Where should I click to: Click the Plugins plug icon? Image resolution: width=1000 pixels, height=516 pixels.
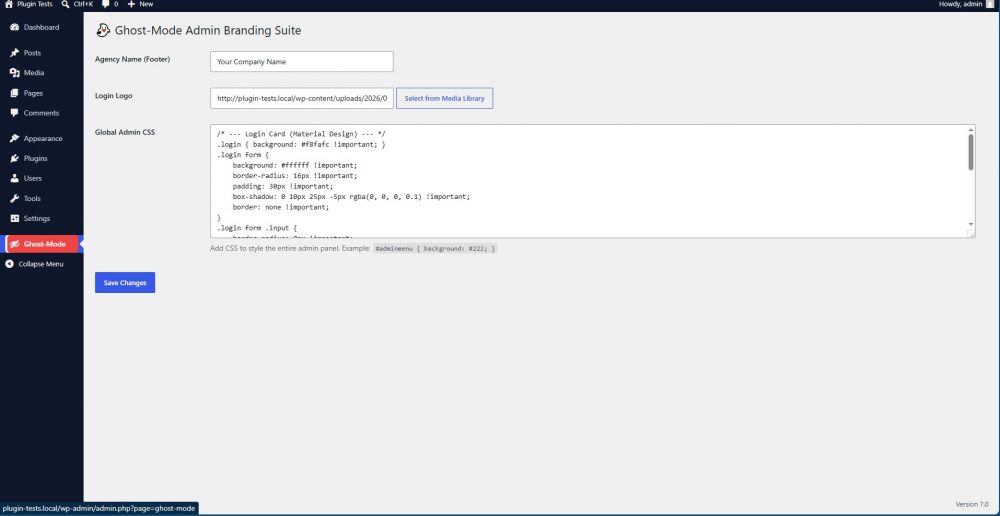pyautogui.click(x=15, y=158)
